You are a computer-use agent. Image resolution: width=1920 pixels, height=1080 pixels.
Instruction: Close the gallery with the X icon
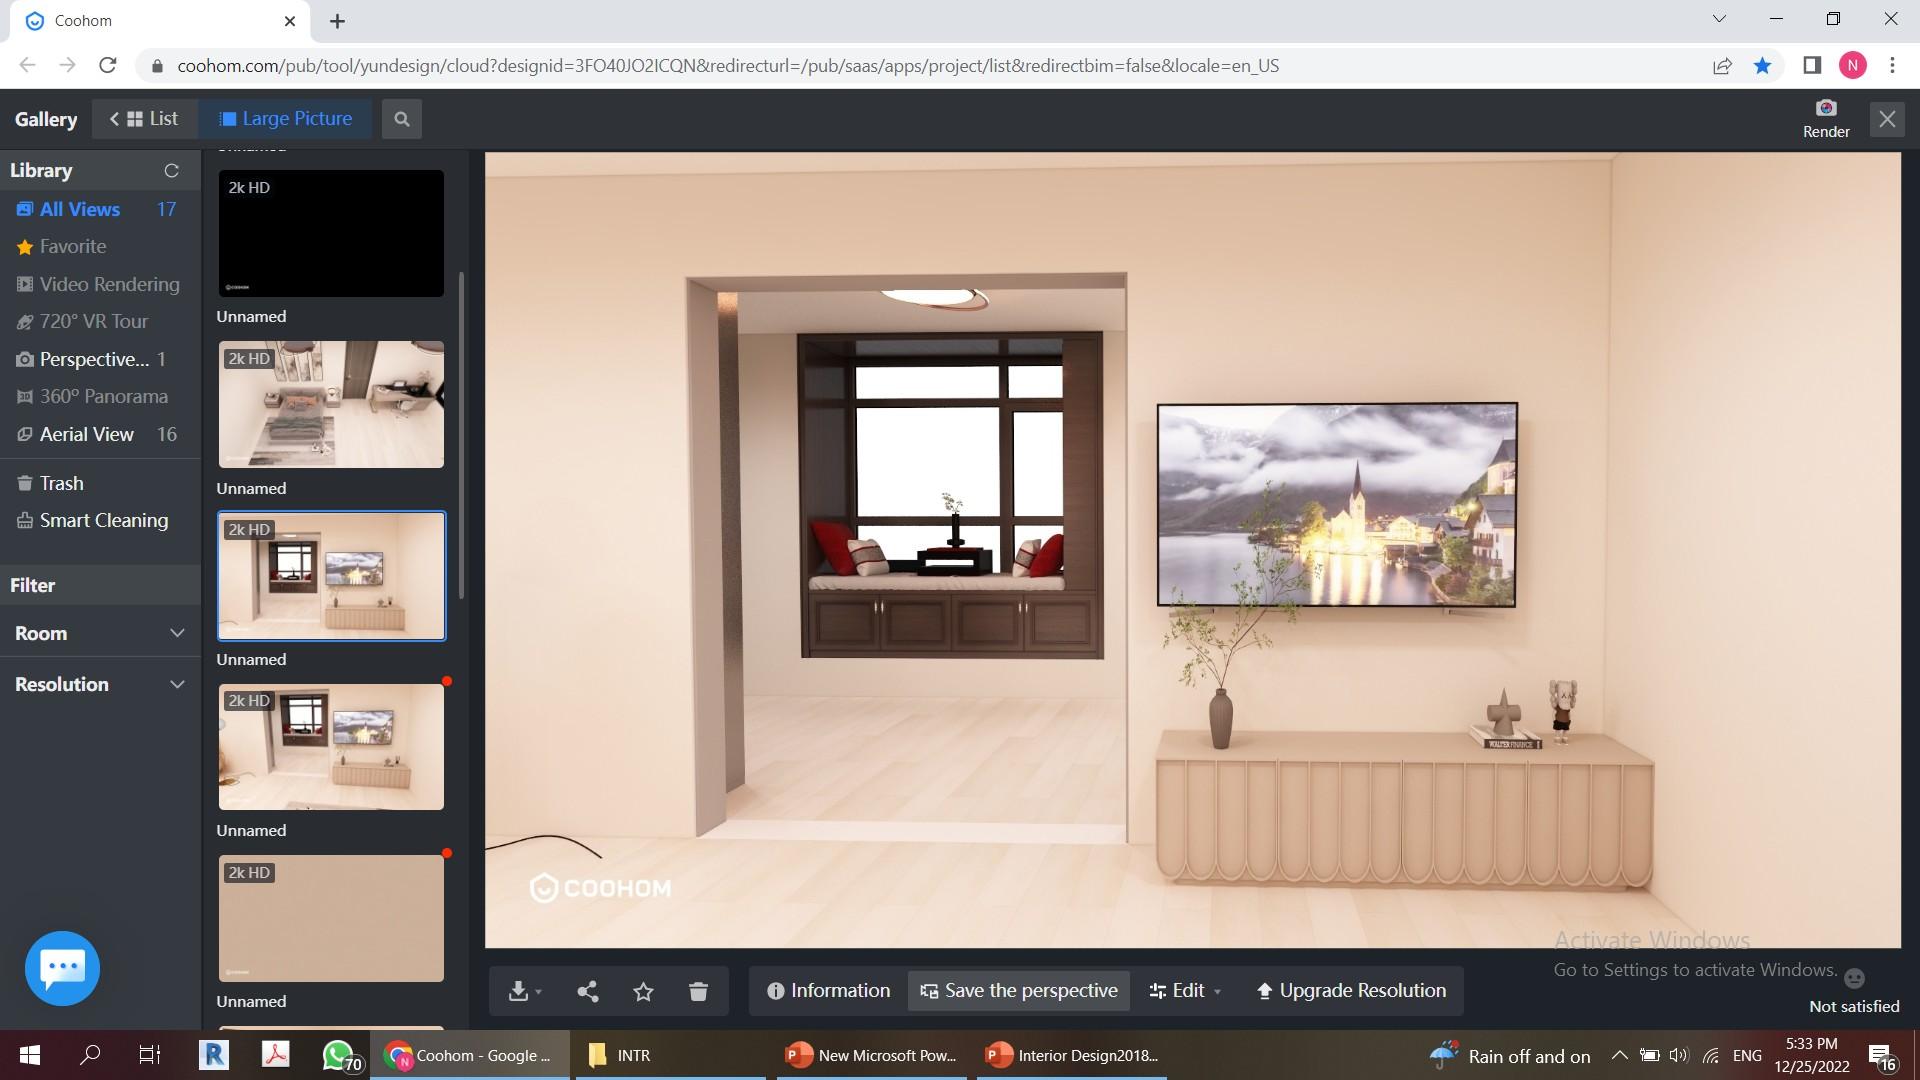pyautogui.click(x=1886, y=119)
